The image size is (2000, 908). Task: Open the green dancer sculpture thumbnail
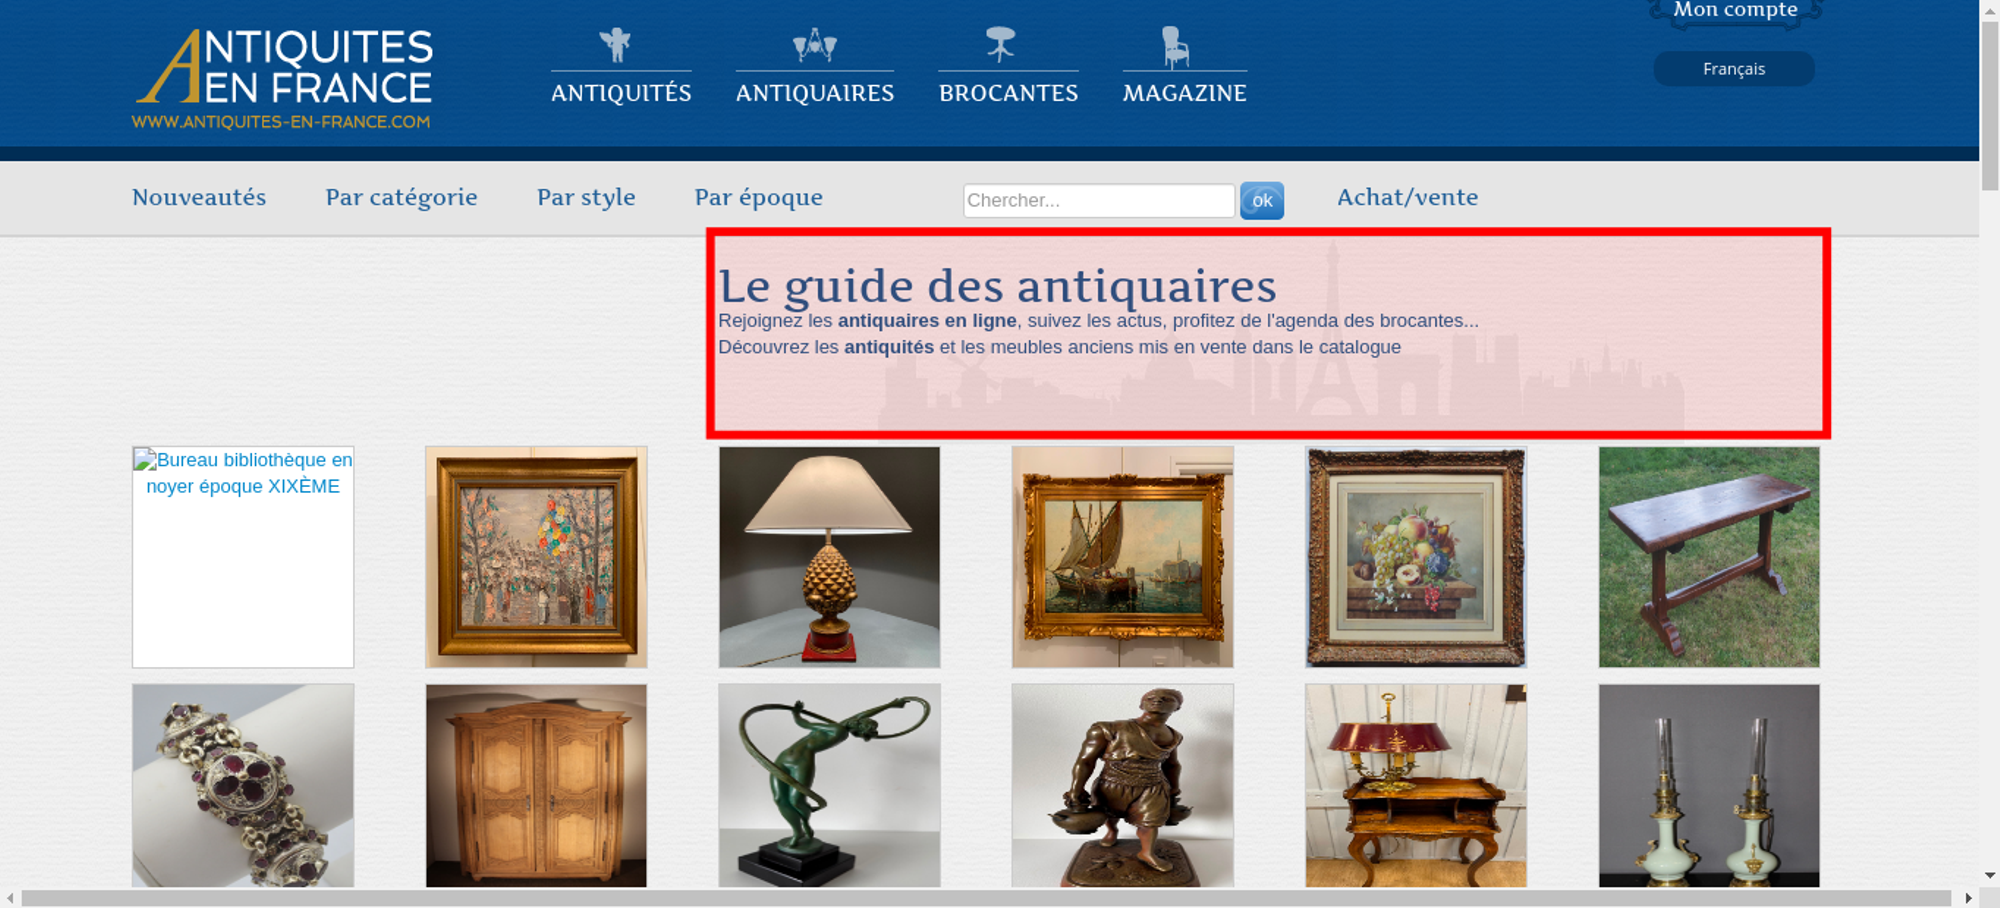[x=829, y=786]
